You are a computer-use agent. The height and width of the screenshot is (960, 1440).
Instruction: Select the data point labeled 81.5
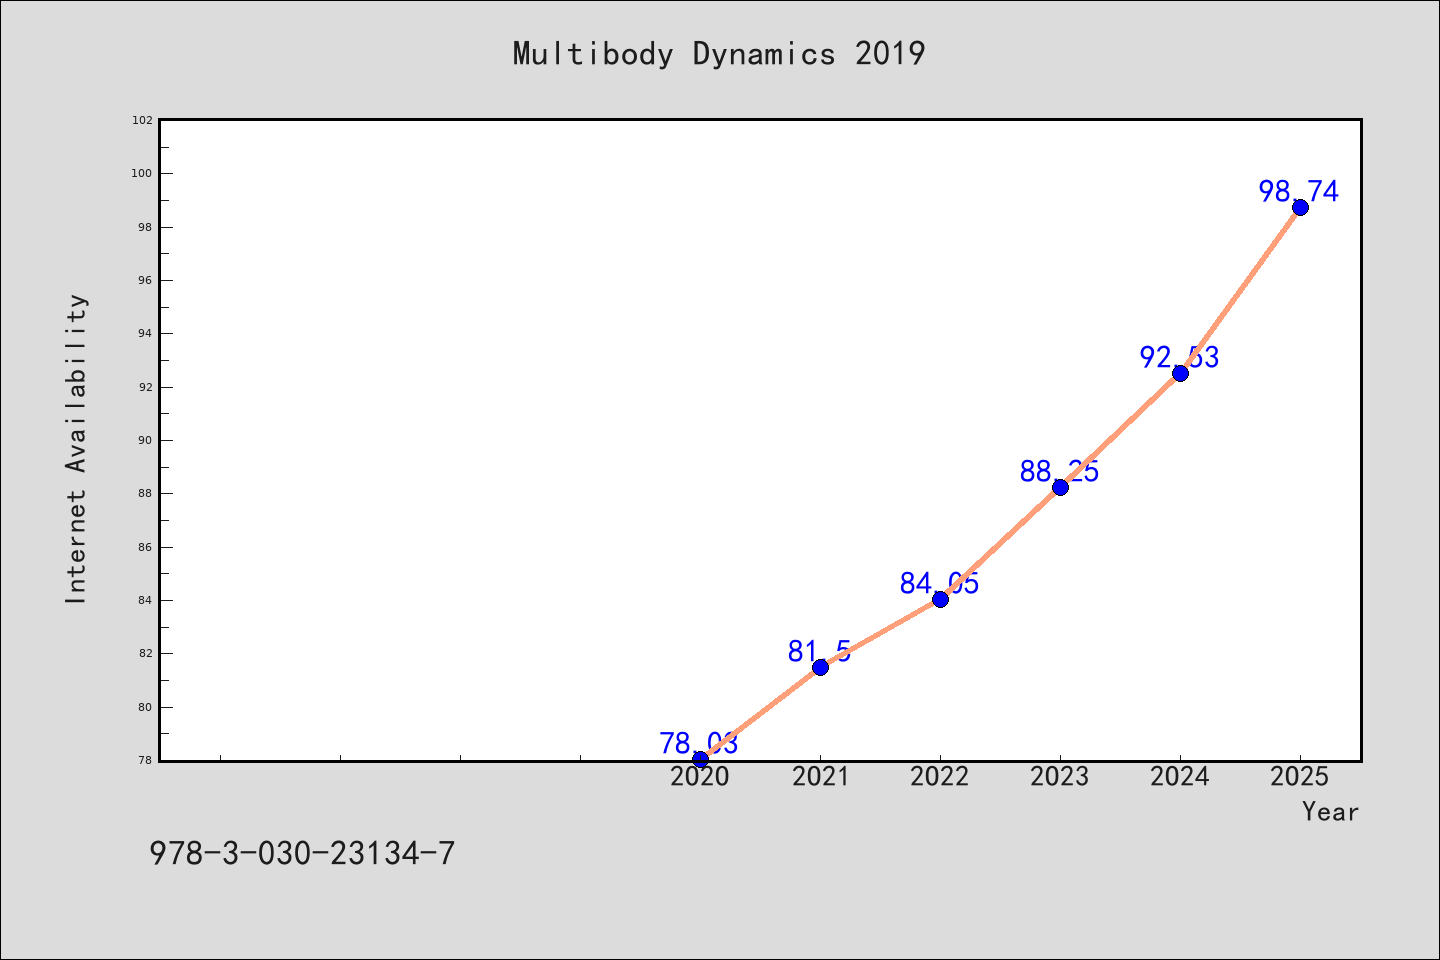(820, 667)
